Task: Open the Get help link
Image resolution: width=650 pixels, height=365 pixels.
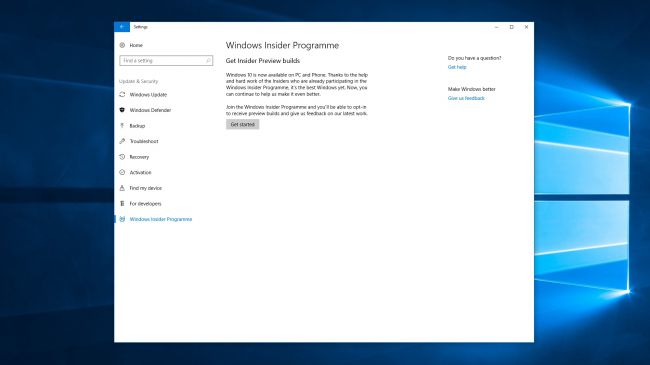Action: [457, 67]
